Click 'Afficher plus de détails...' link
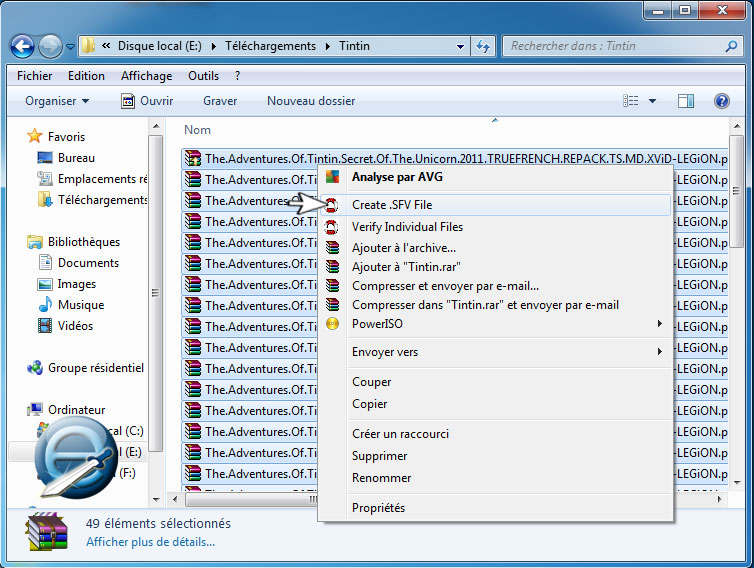Image resolution: width=754 pixels, height=568 pixels. (151, 542)
